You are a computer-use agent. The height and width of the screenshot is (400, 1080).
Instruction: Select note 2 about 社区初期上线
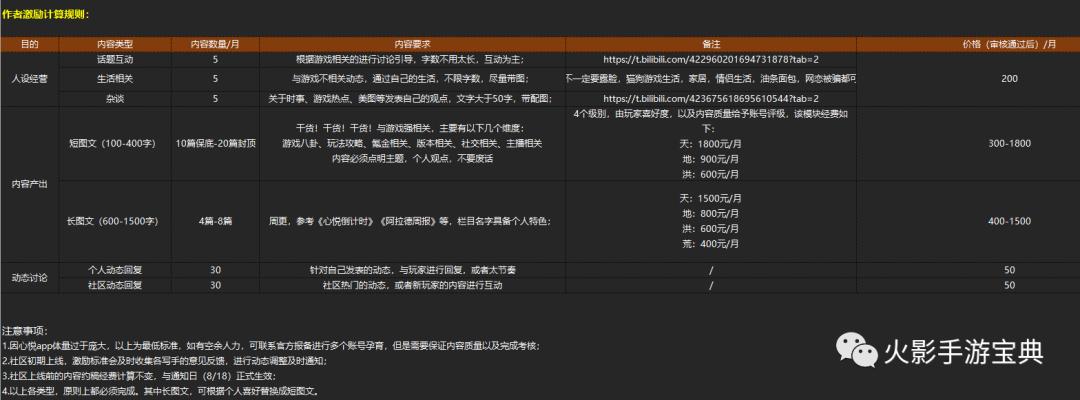click(x=165, y=361)
